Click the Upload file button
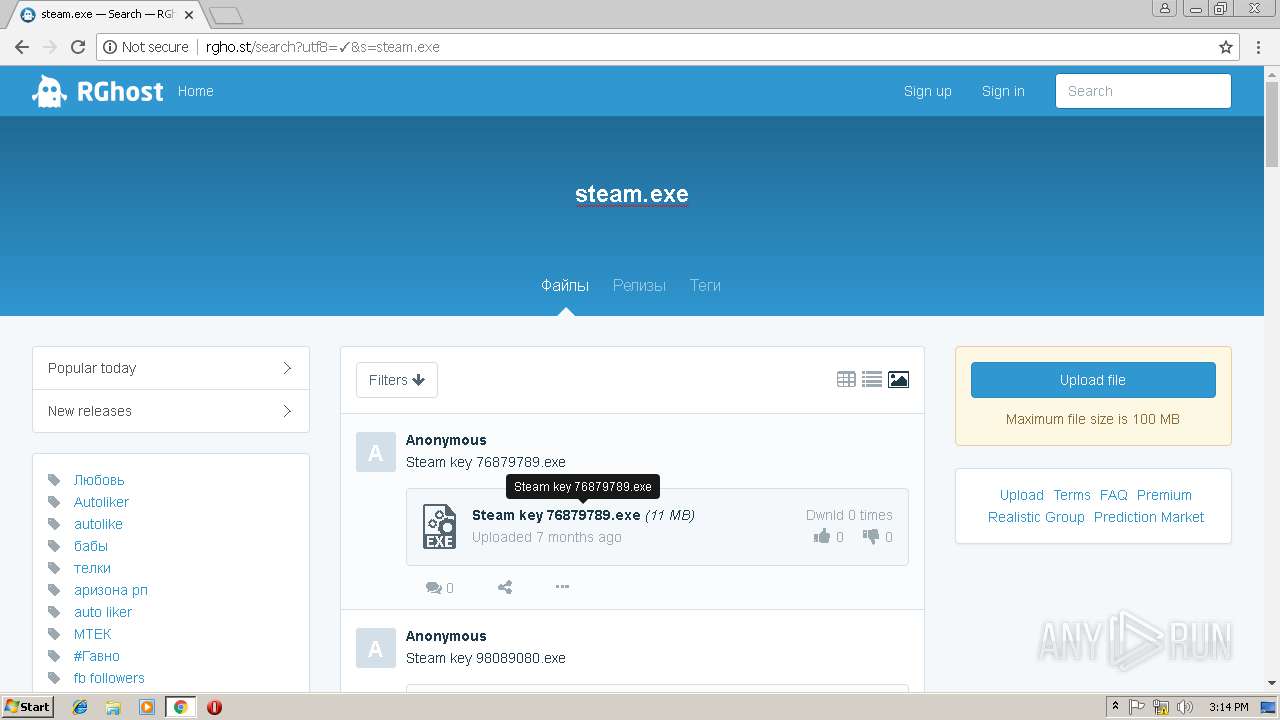Viewport: 1280px width, 720px height. pyautogui.click(x=1093, y=380)
